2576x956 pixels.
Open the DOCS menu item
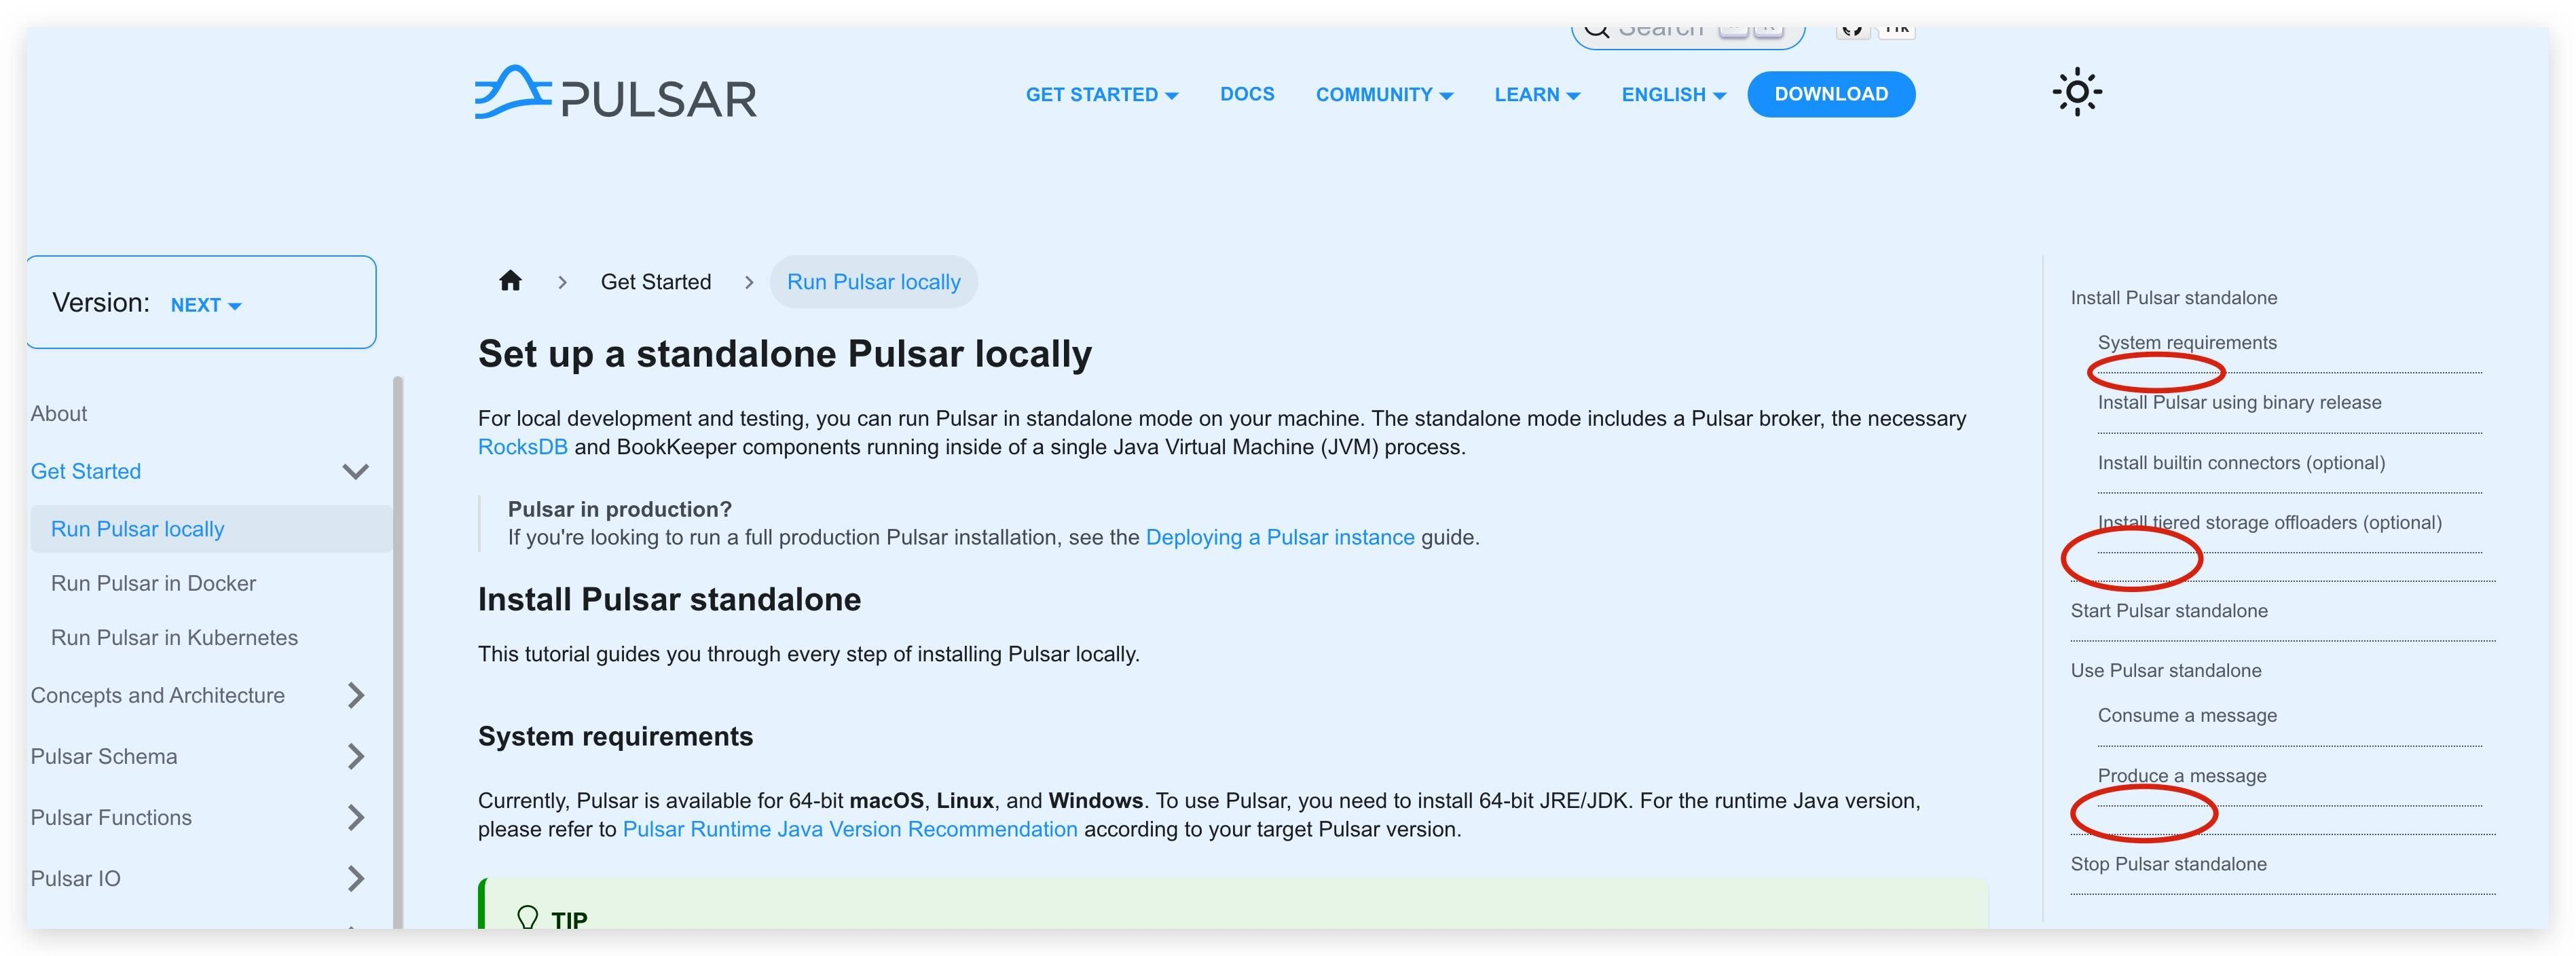click(x=1246, y=94)
